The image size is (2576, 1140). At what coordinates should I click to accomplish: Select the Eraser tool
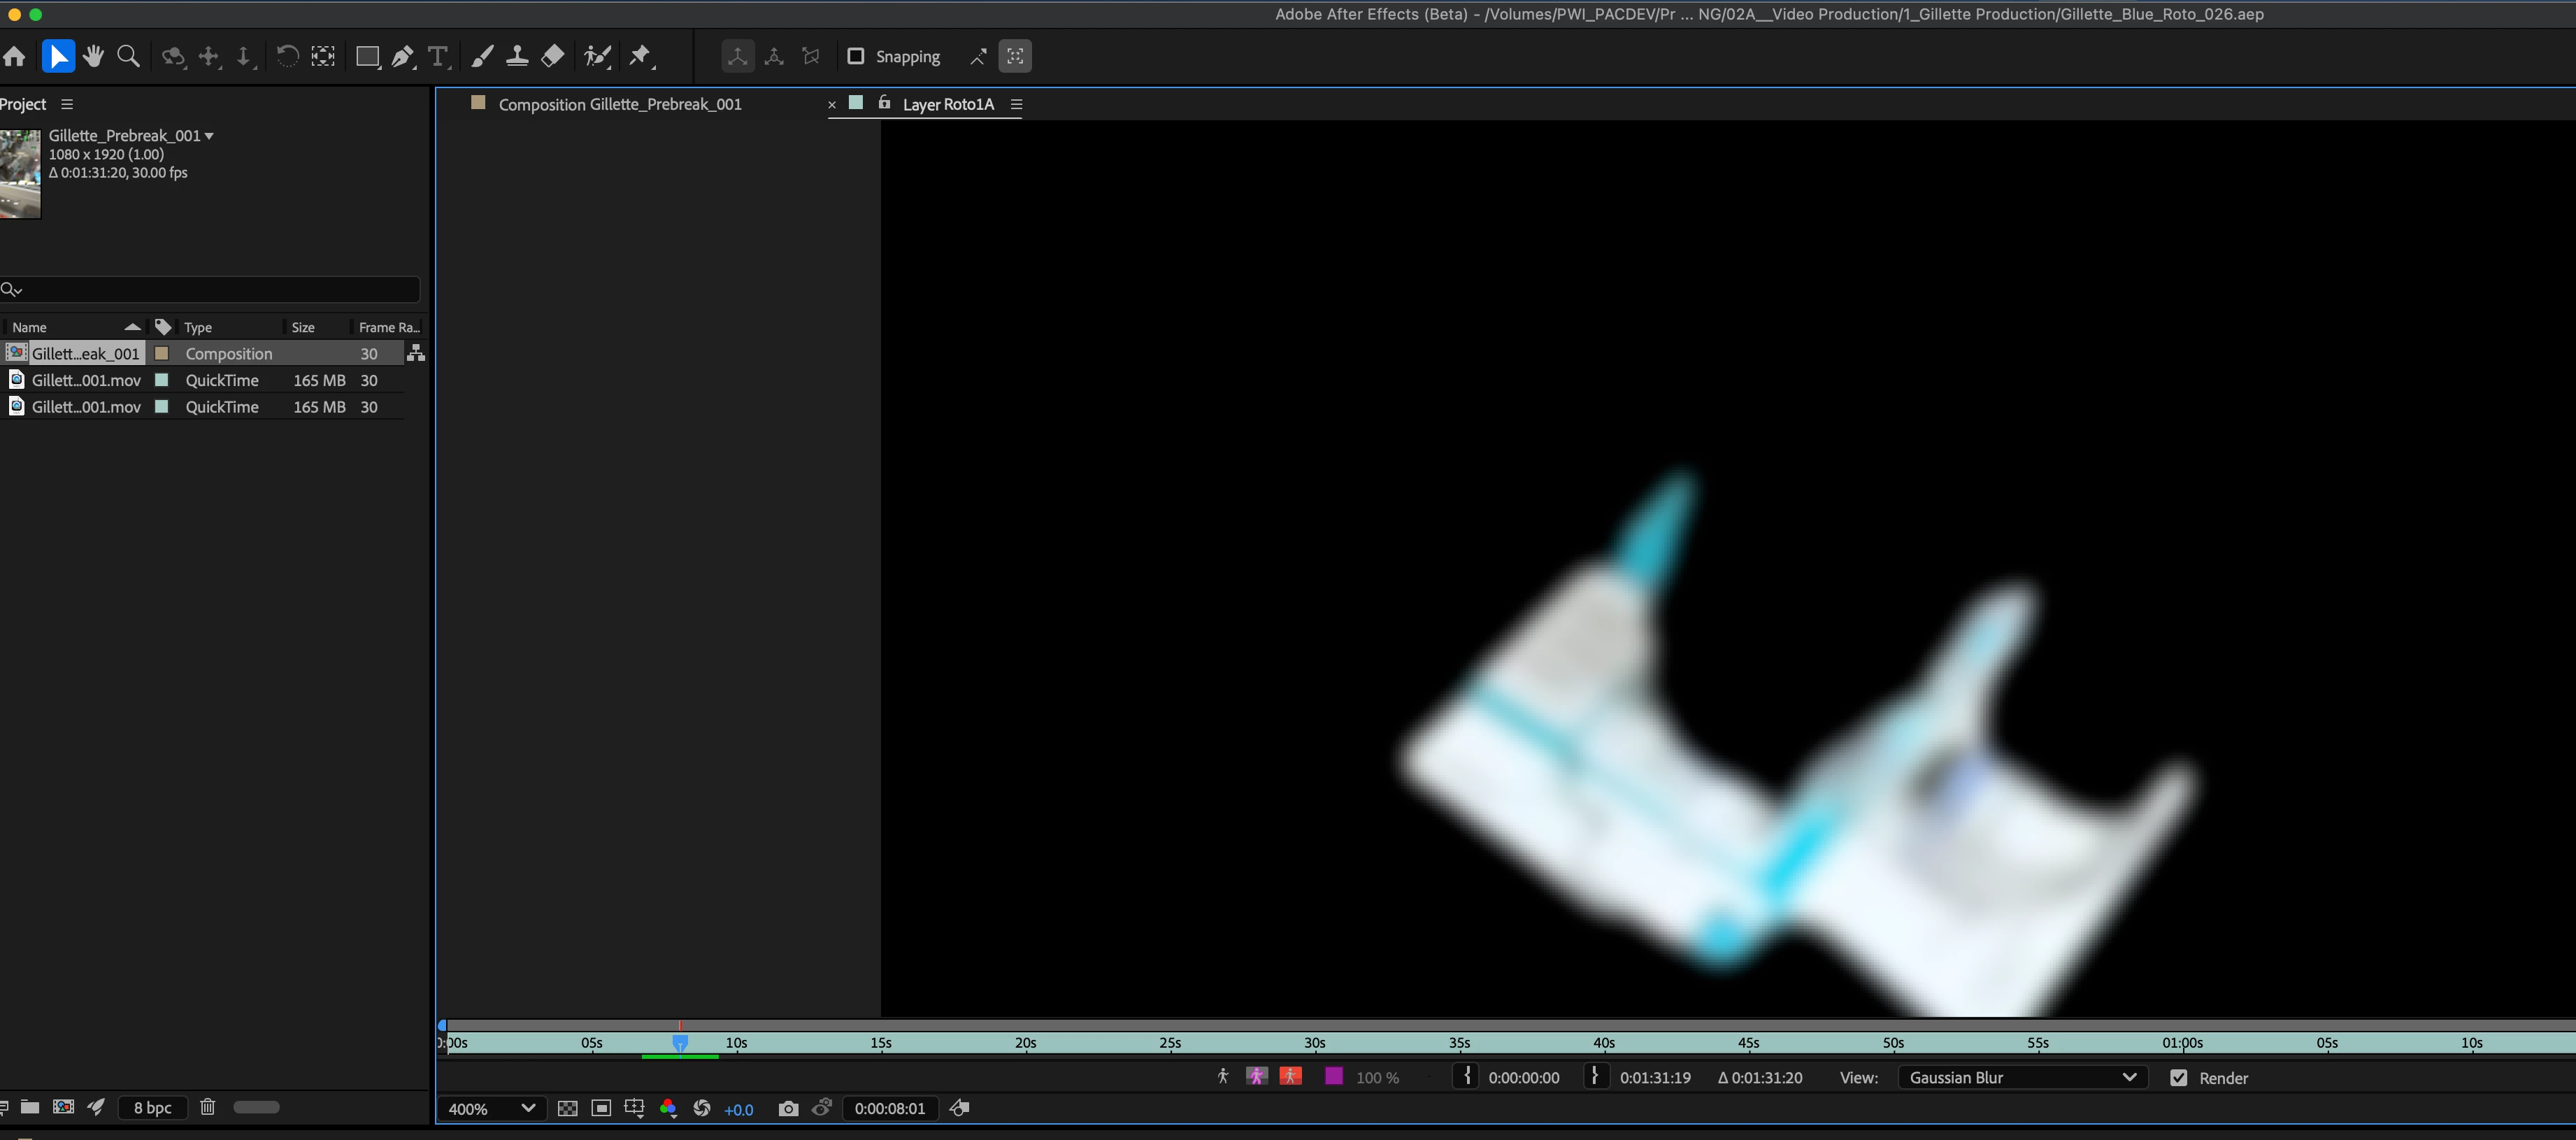coord(552,56)
